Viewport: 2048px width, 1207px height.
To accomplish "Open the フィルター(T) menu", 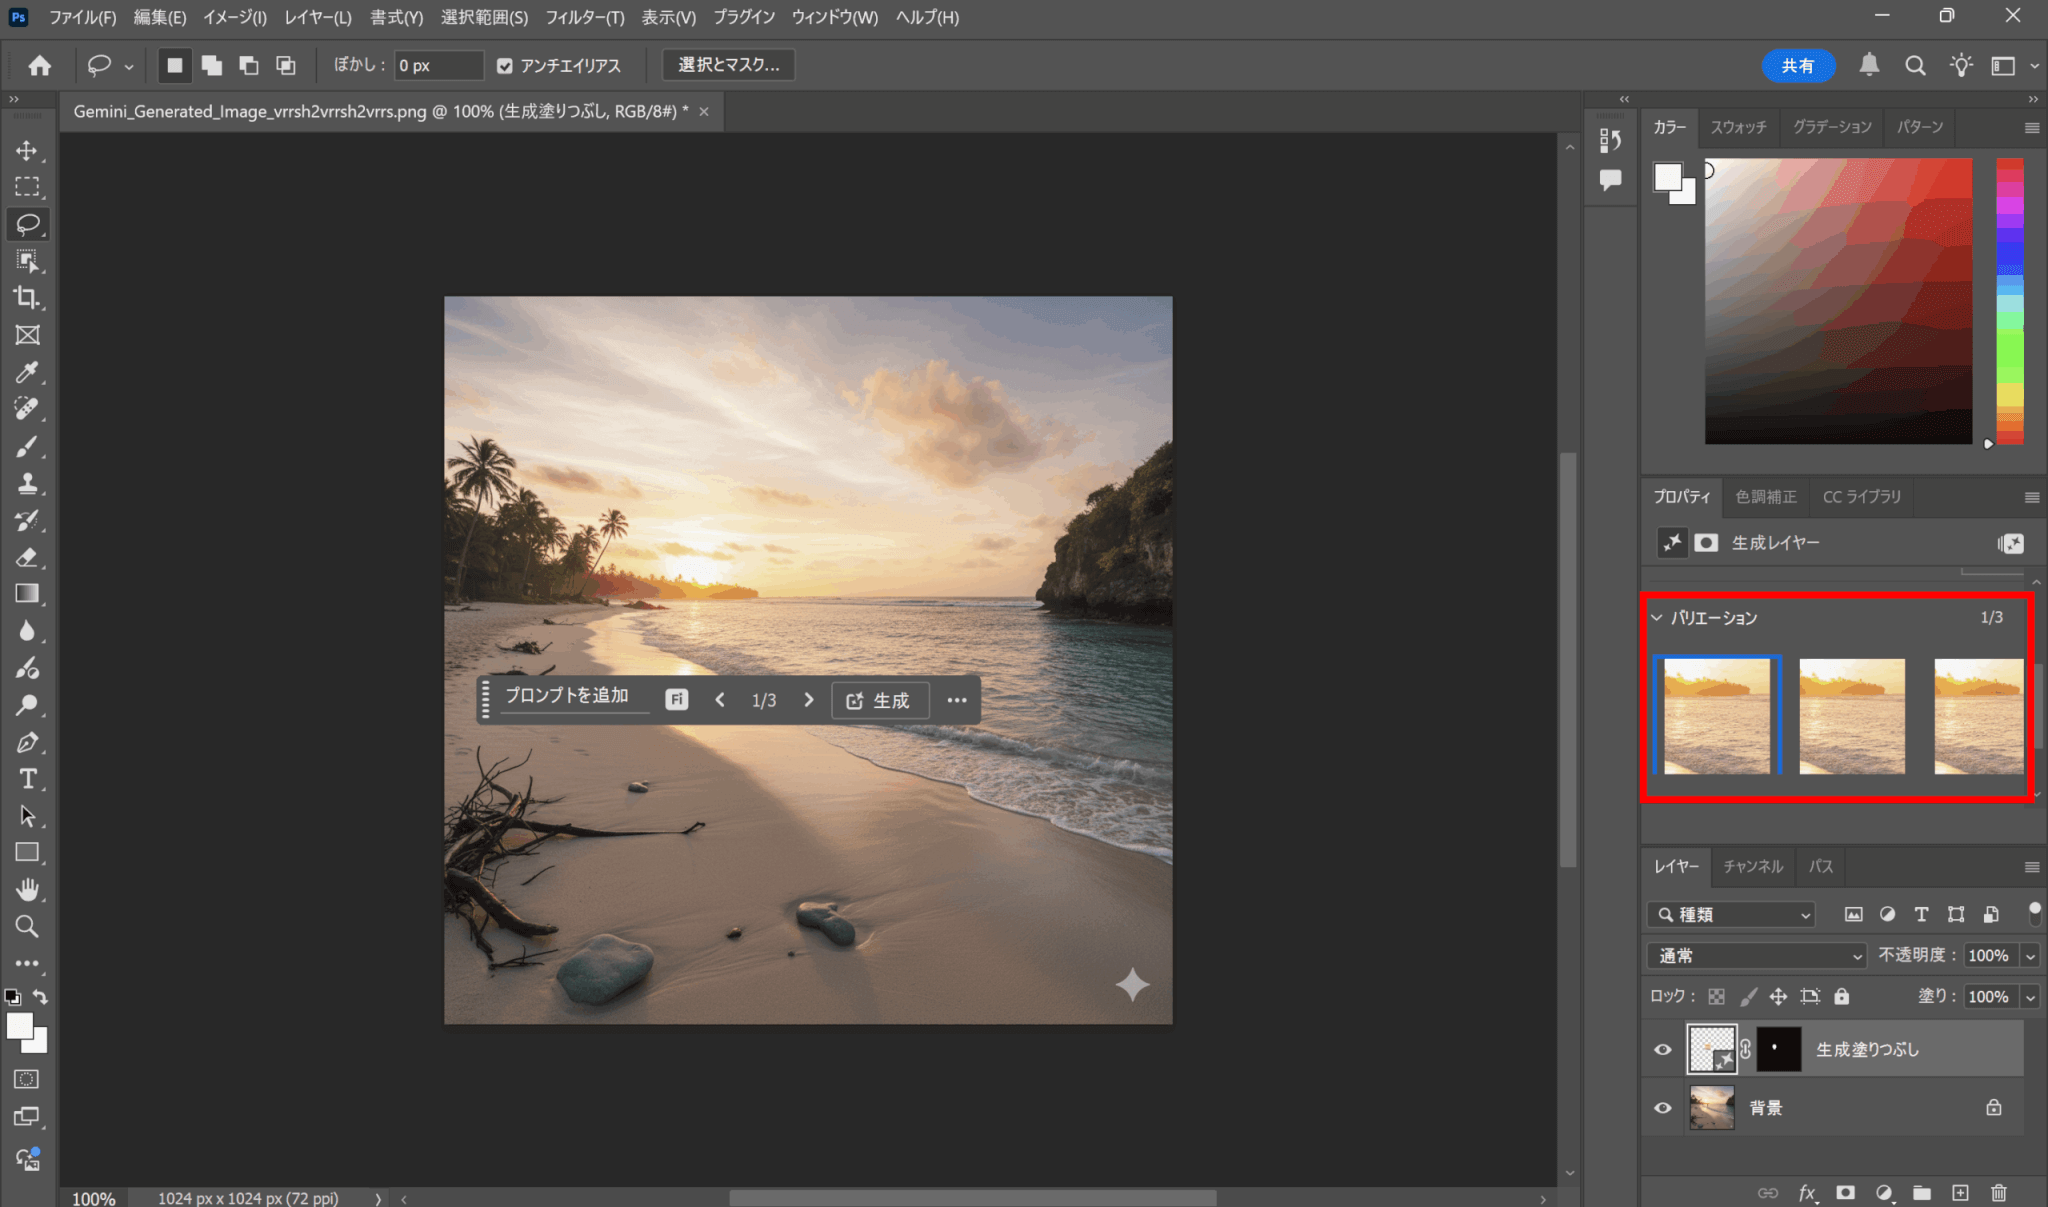I will 584,17.
